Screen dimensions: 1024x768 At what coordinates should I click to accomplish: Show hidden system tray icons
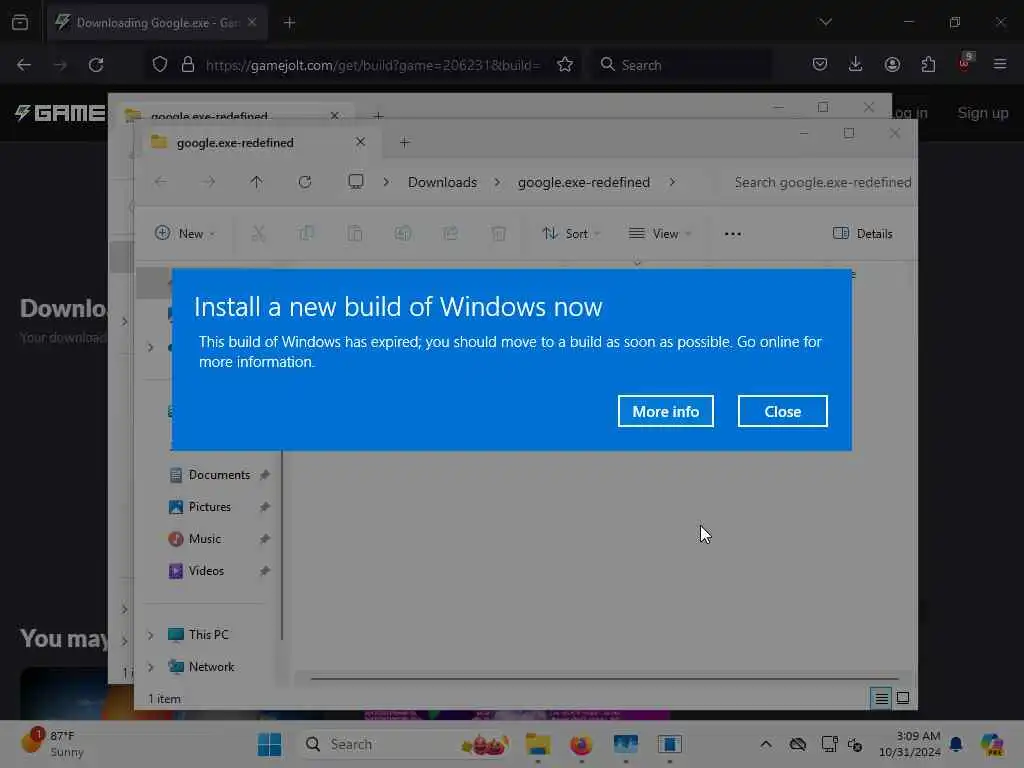765,744
